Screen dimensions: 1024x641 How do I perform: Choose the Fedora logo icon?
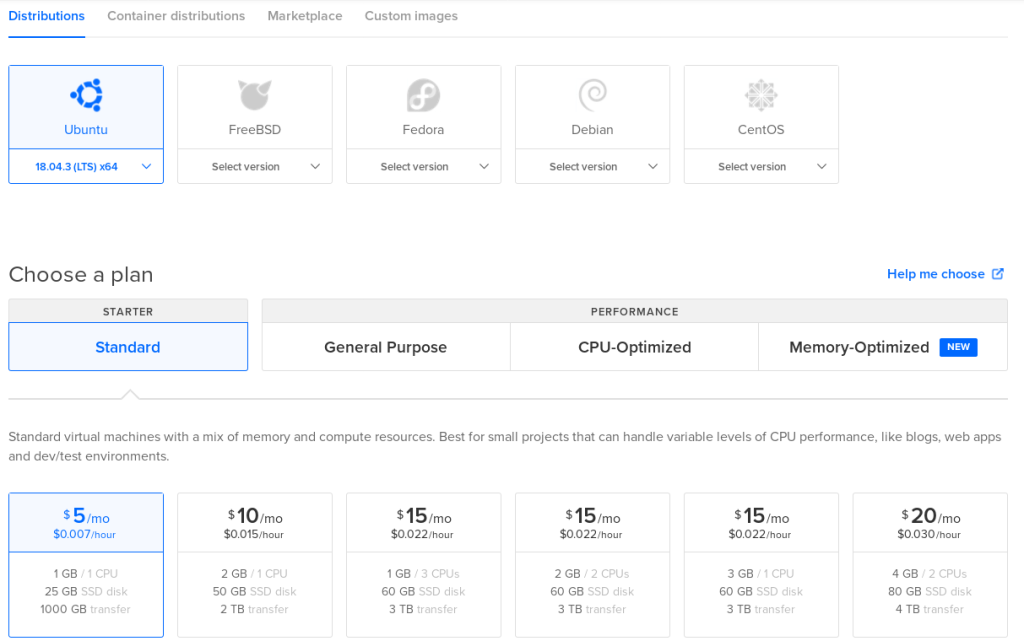point(424,96)
